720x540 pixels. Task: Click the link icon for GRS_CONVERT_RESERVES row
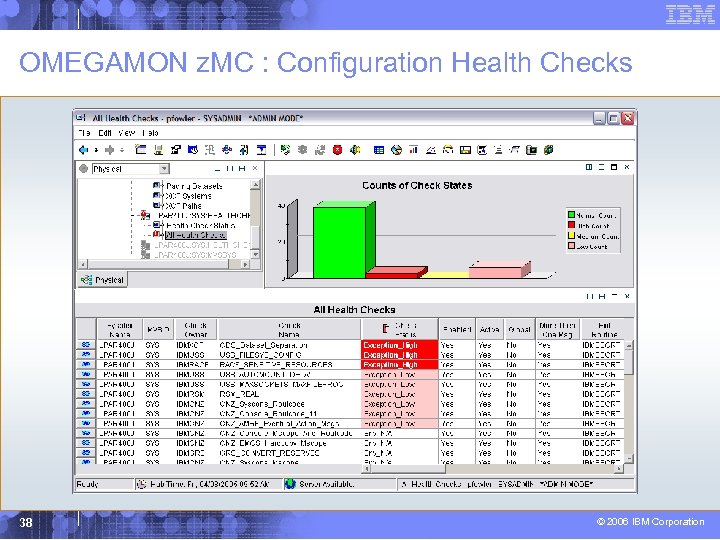pyautogui.click(x=85, y=452)
